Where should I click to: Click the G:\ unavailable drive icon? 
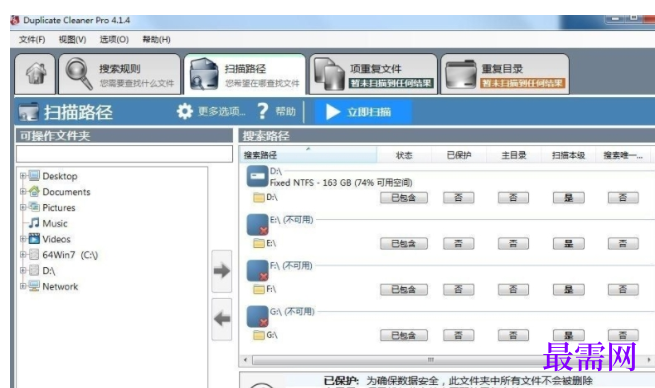(257, 316)
